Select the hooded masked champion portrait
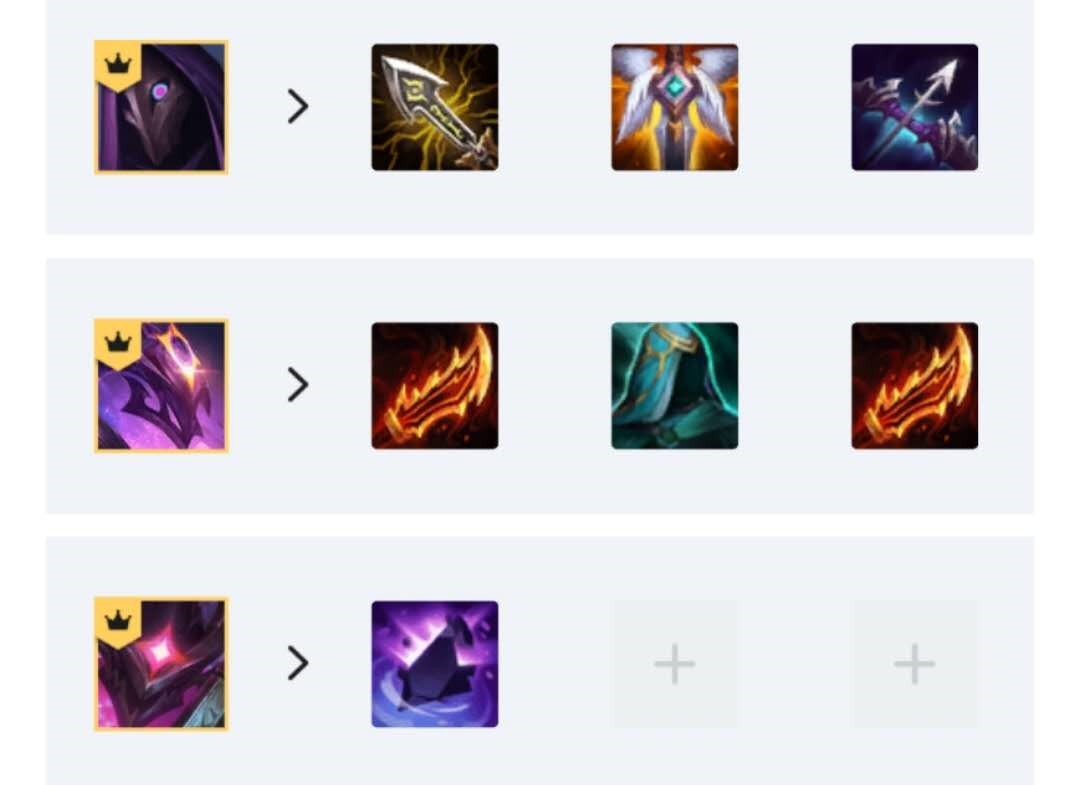This screenshot has width=1079, height=785. (161, 107)
